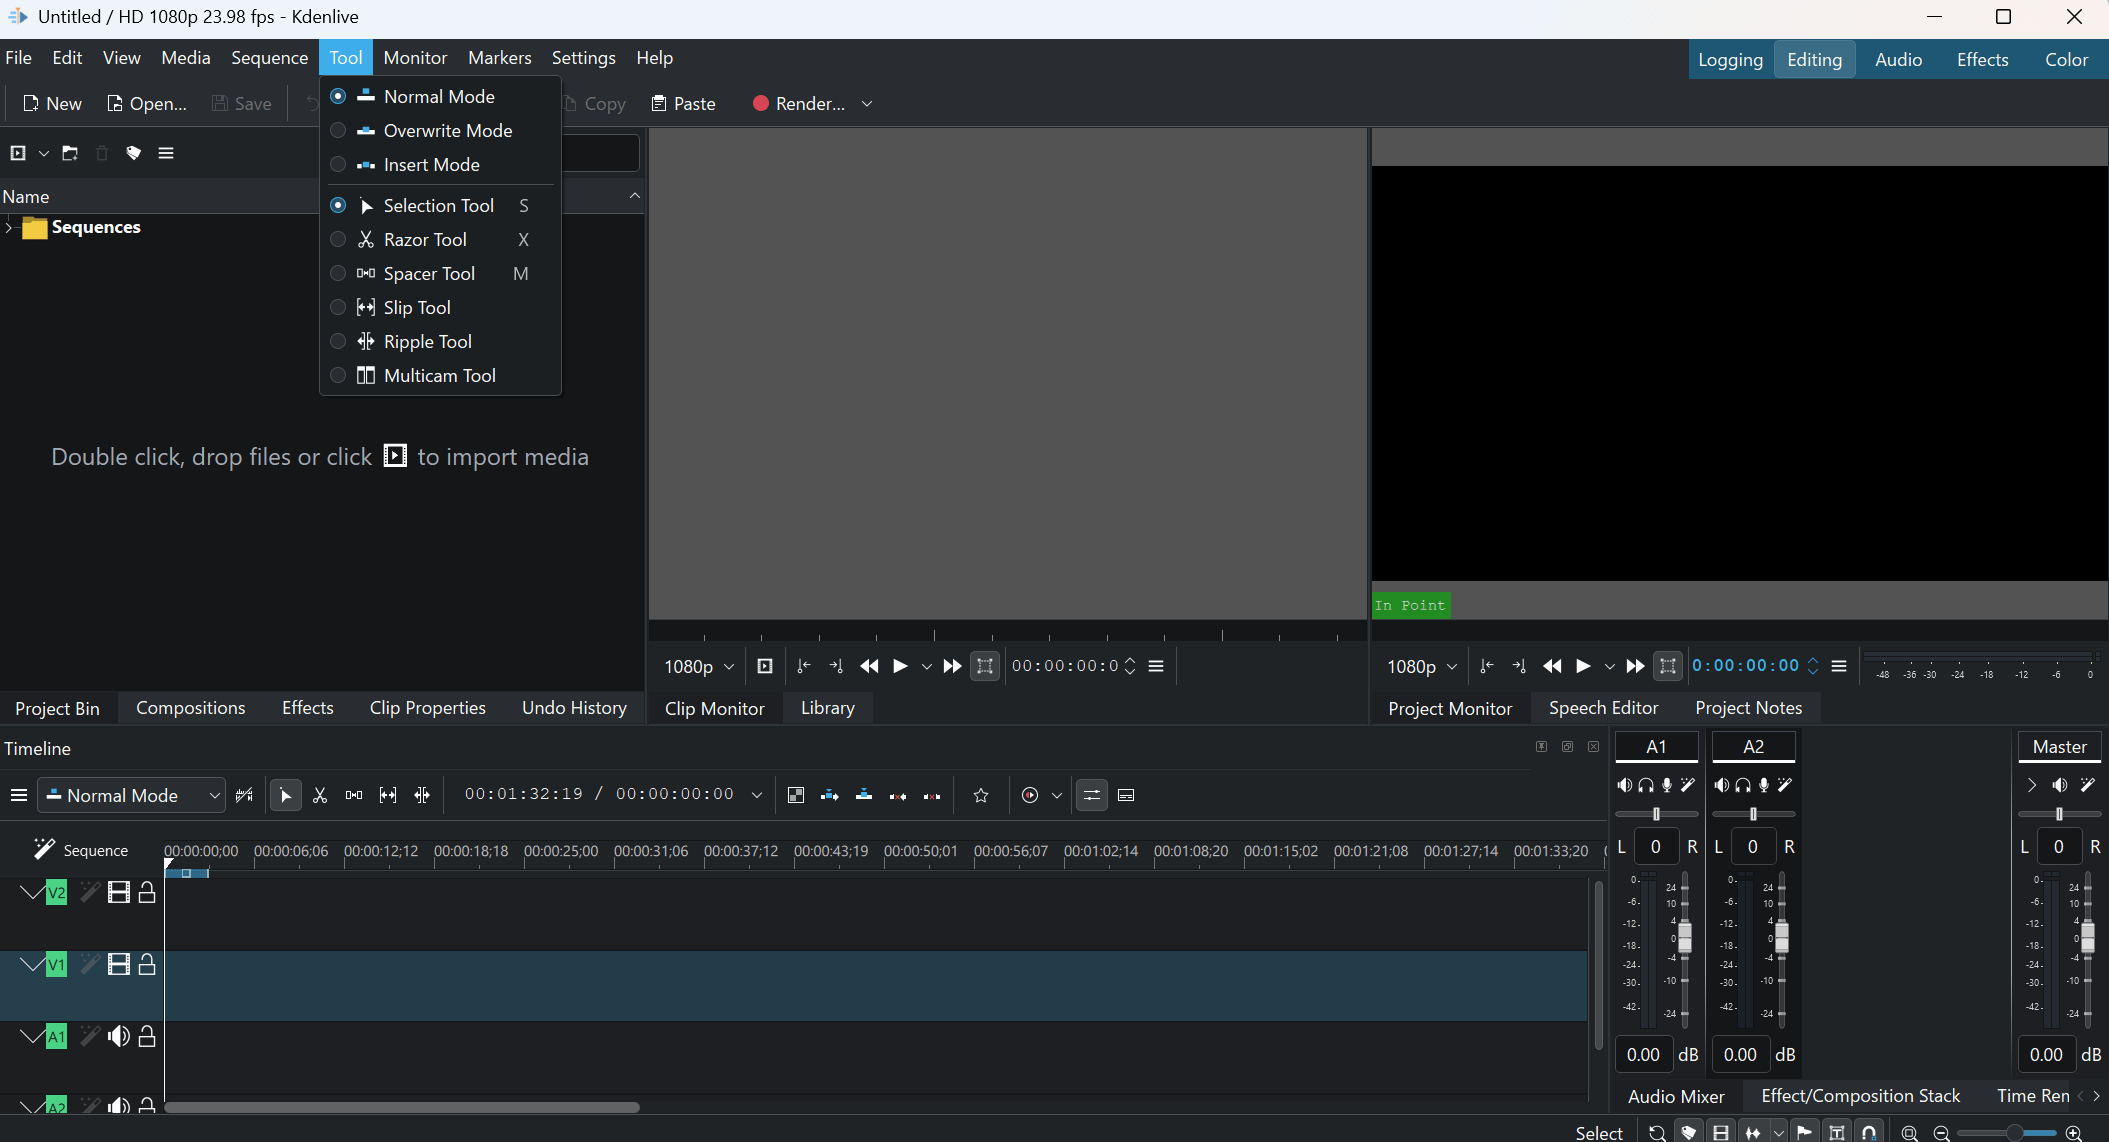The width and height of the screenshot is (2109, 1142).
Task: Zoom in timeline with the plus magnifier
Action: pos(2074,1132)
